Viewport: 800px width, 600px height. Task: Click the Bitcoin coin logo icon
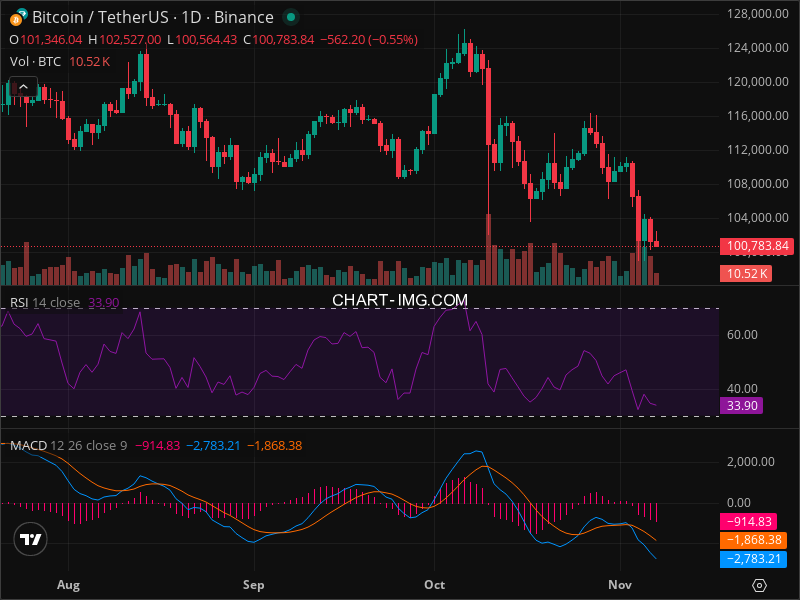(18, 17)
